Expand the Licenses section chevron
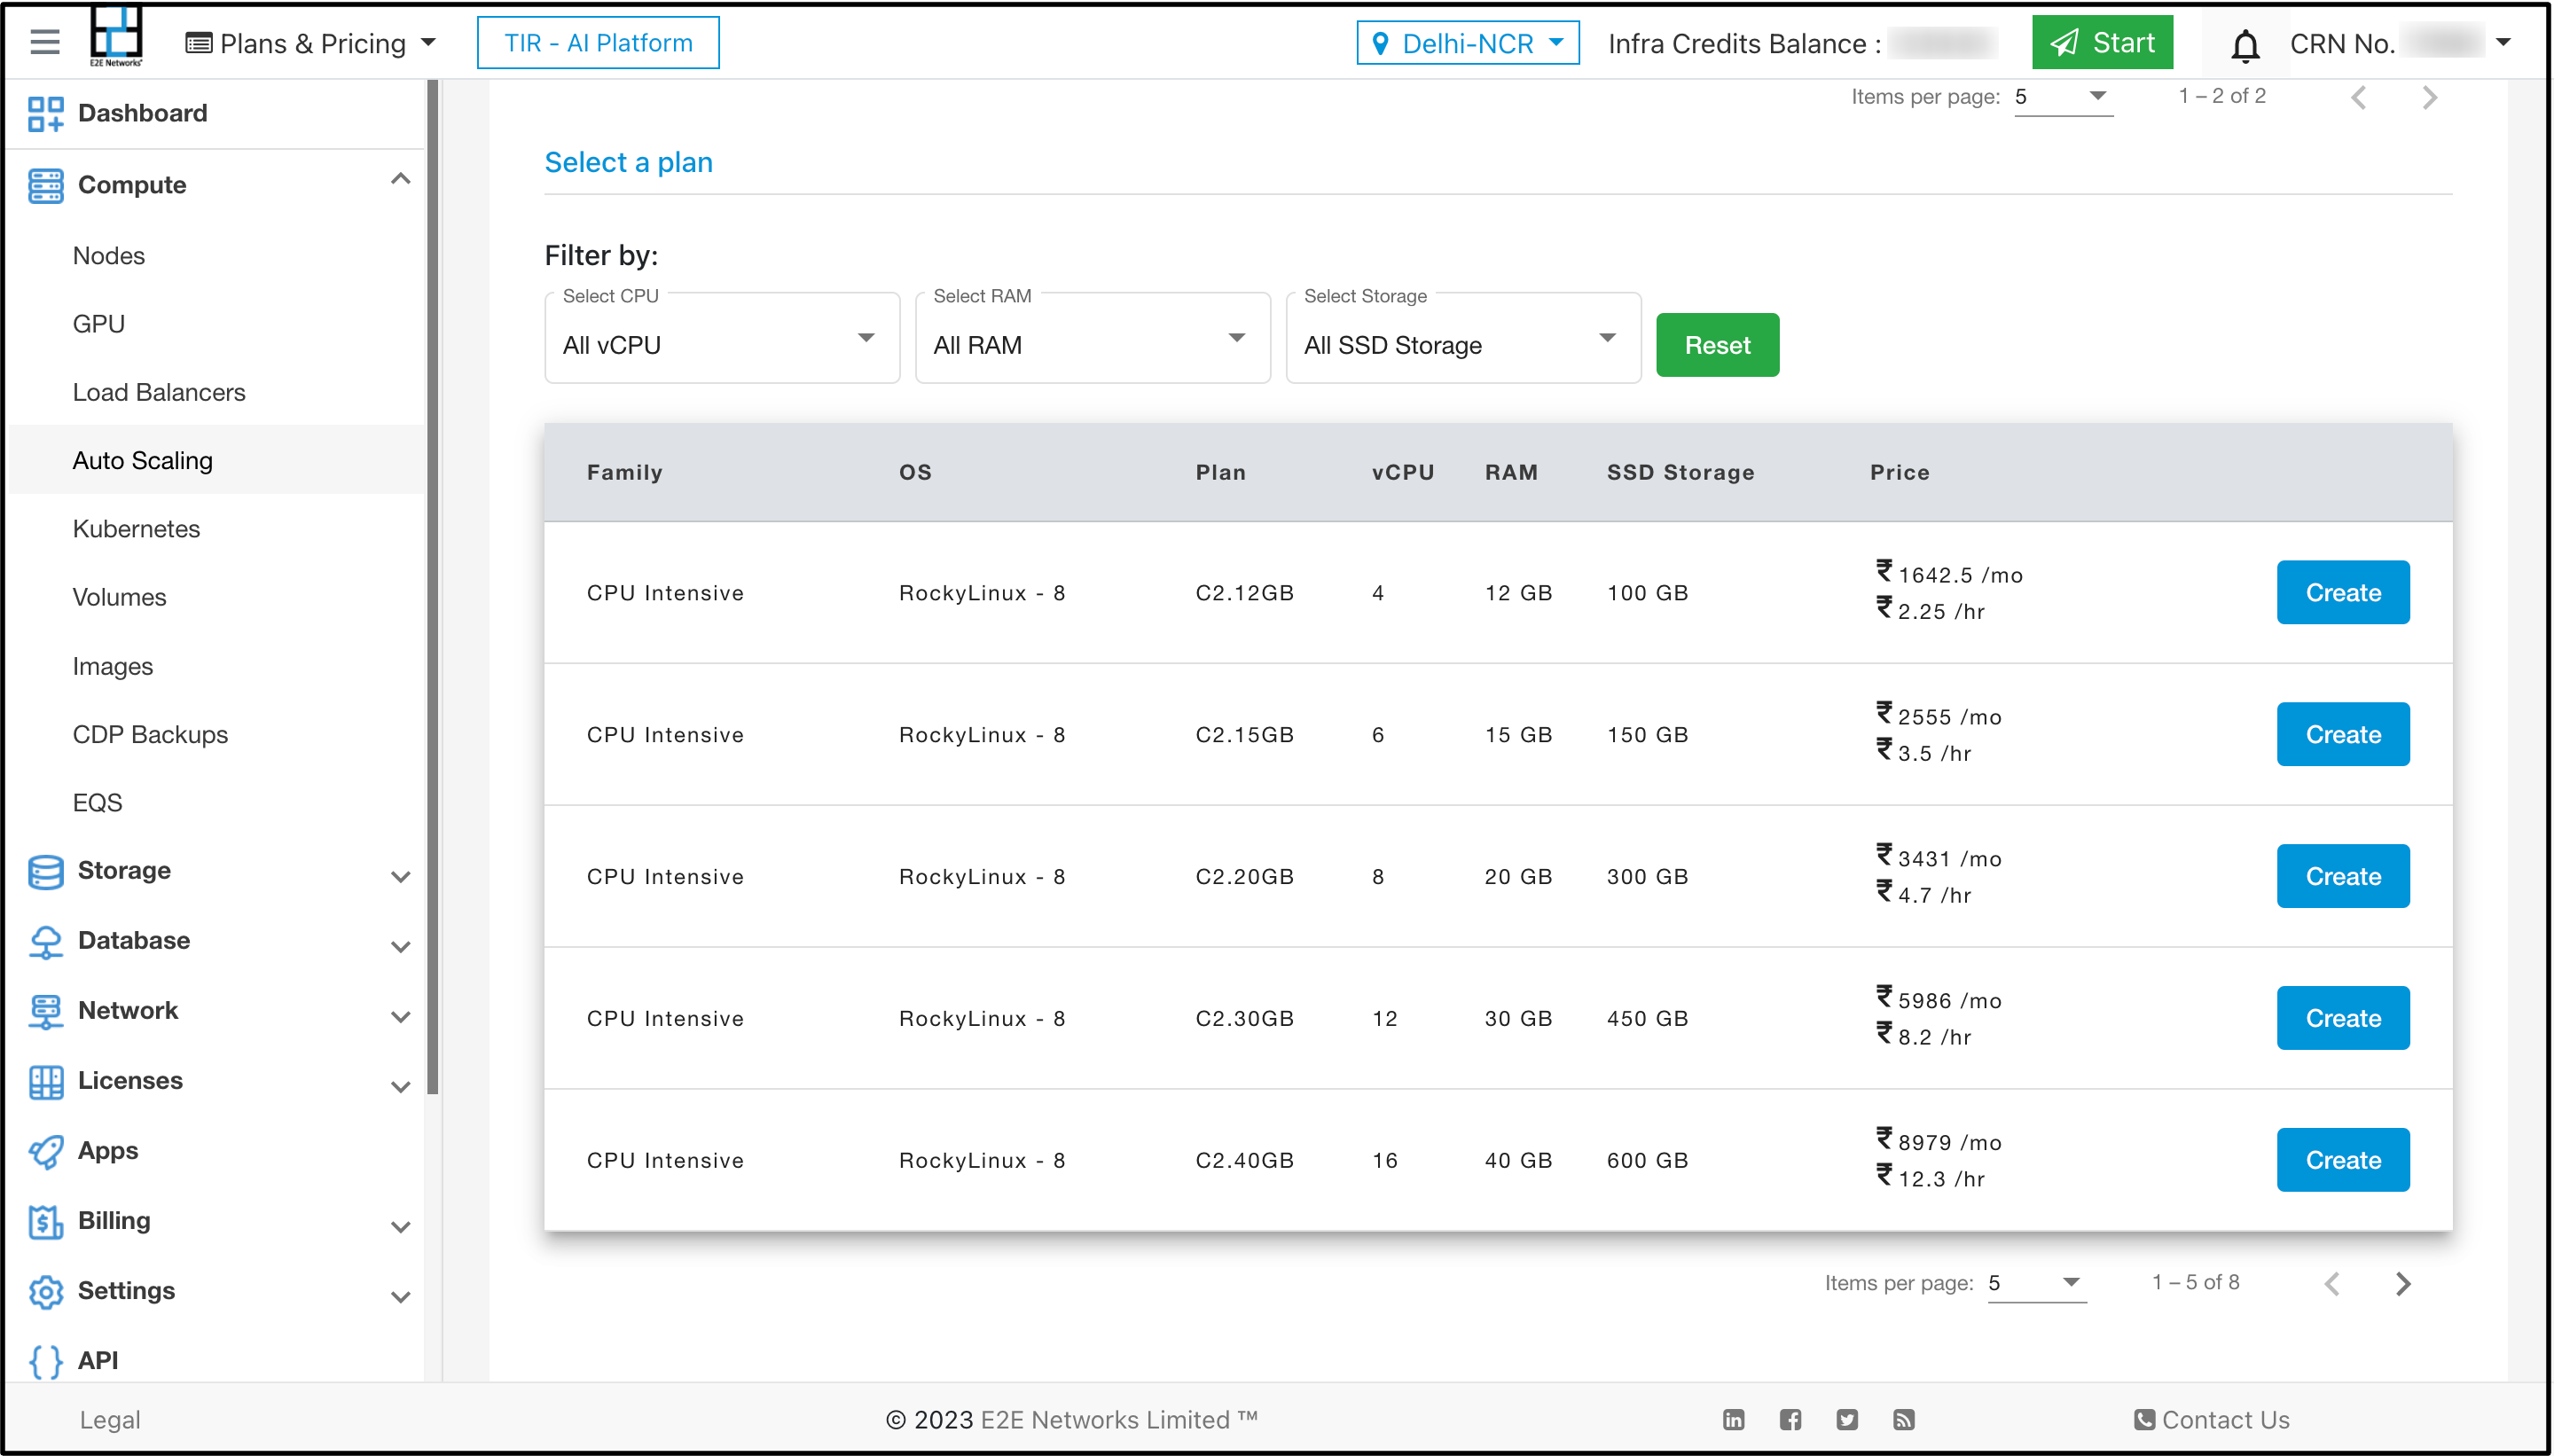Screen dimensions: 2554x1456 (x=400, y=1087)
